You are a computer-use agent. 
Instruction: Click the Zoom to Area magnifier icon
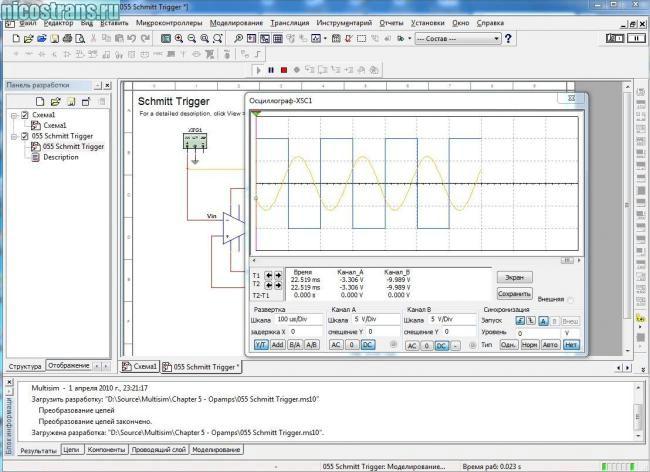coord(204,39)
